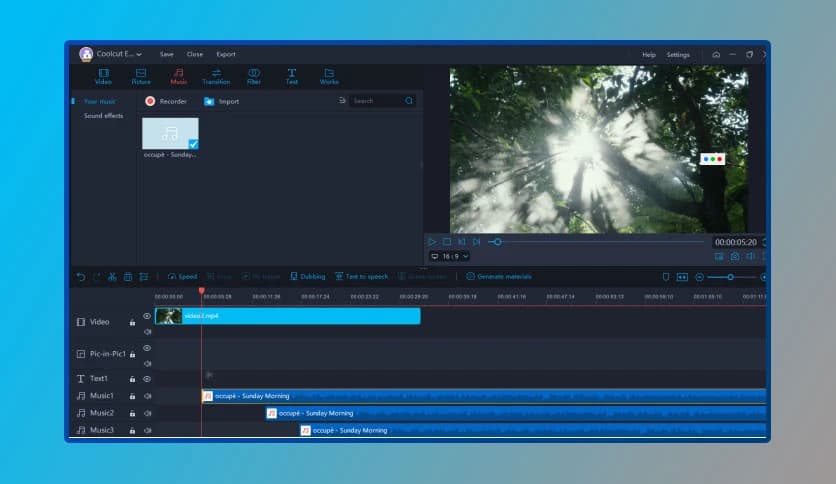
Task: Click the Delete trash icon in timeline toolbar
Action: [x=128, y=277]
